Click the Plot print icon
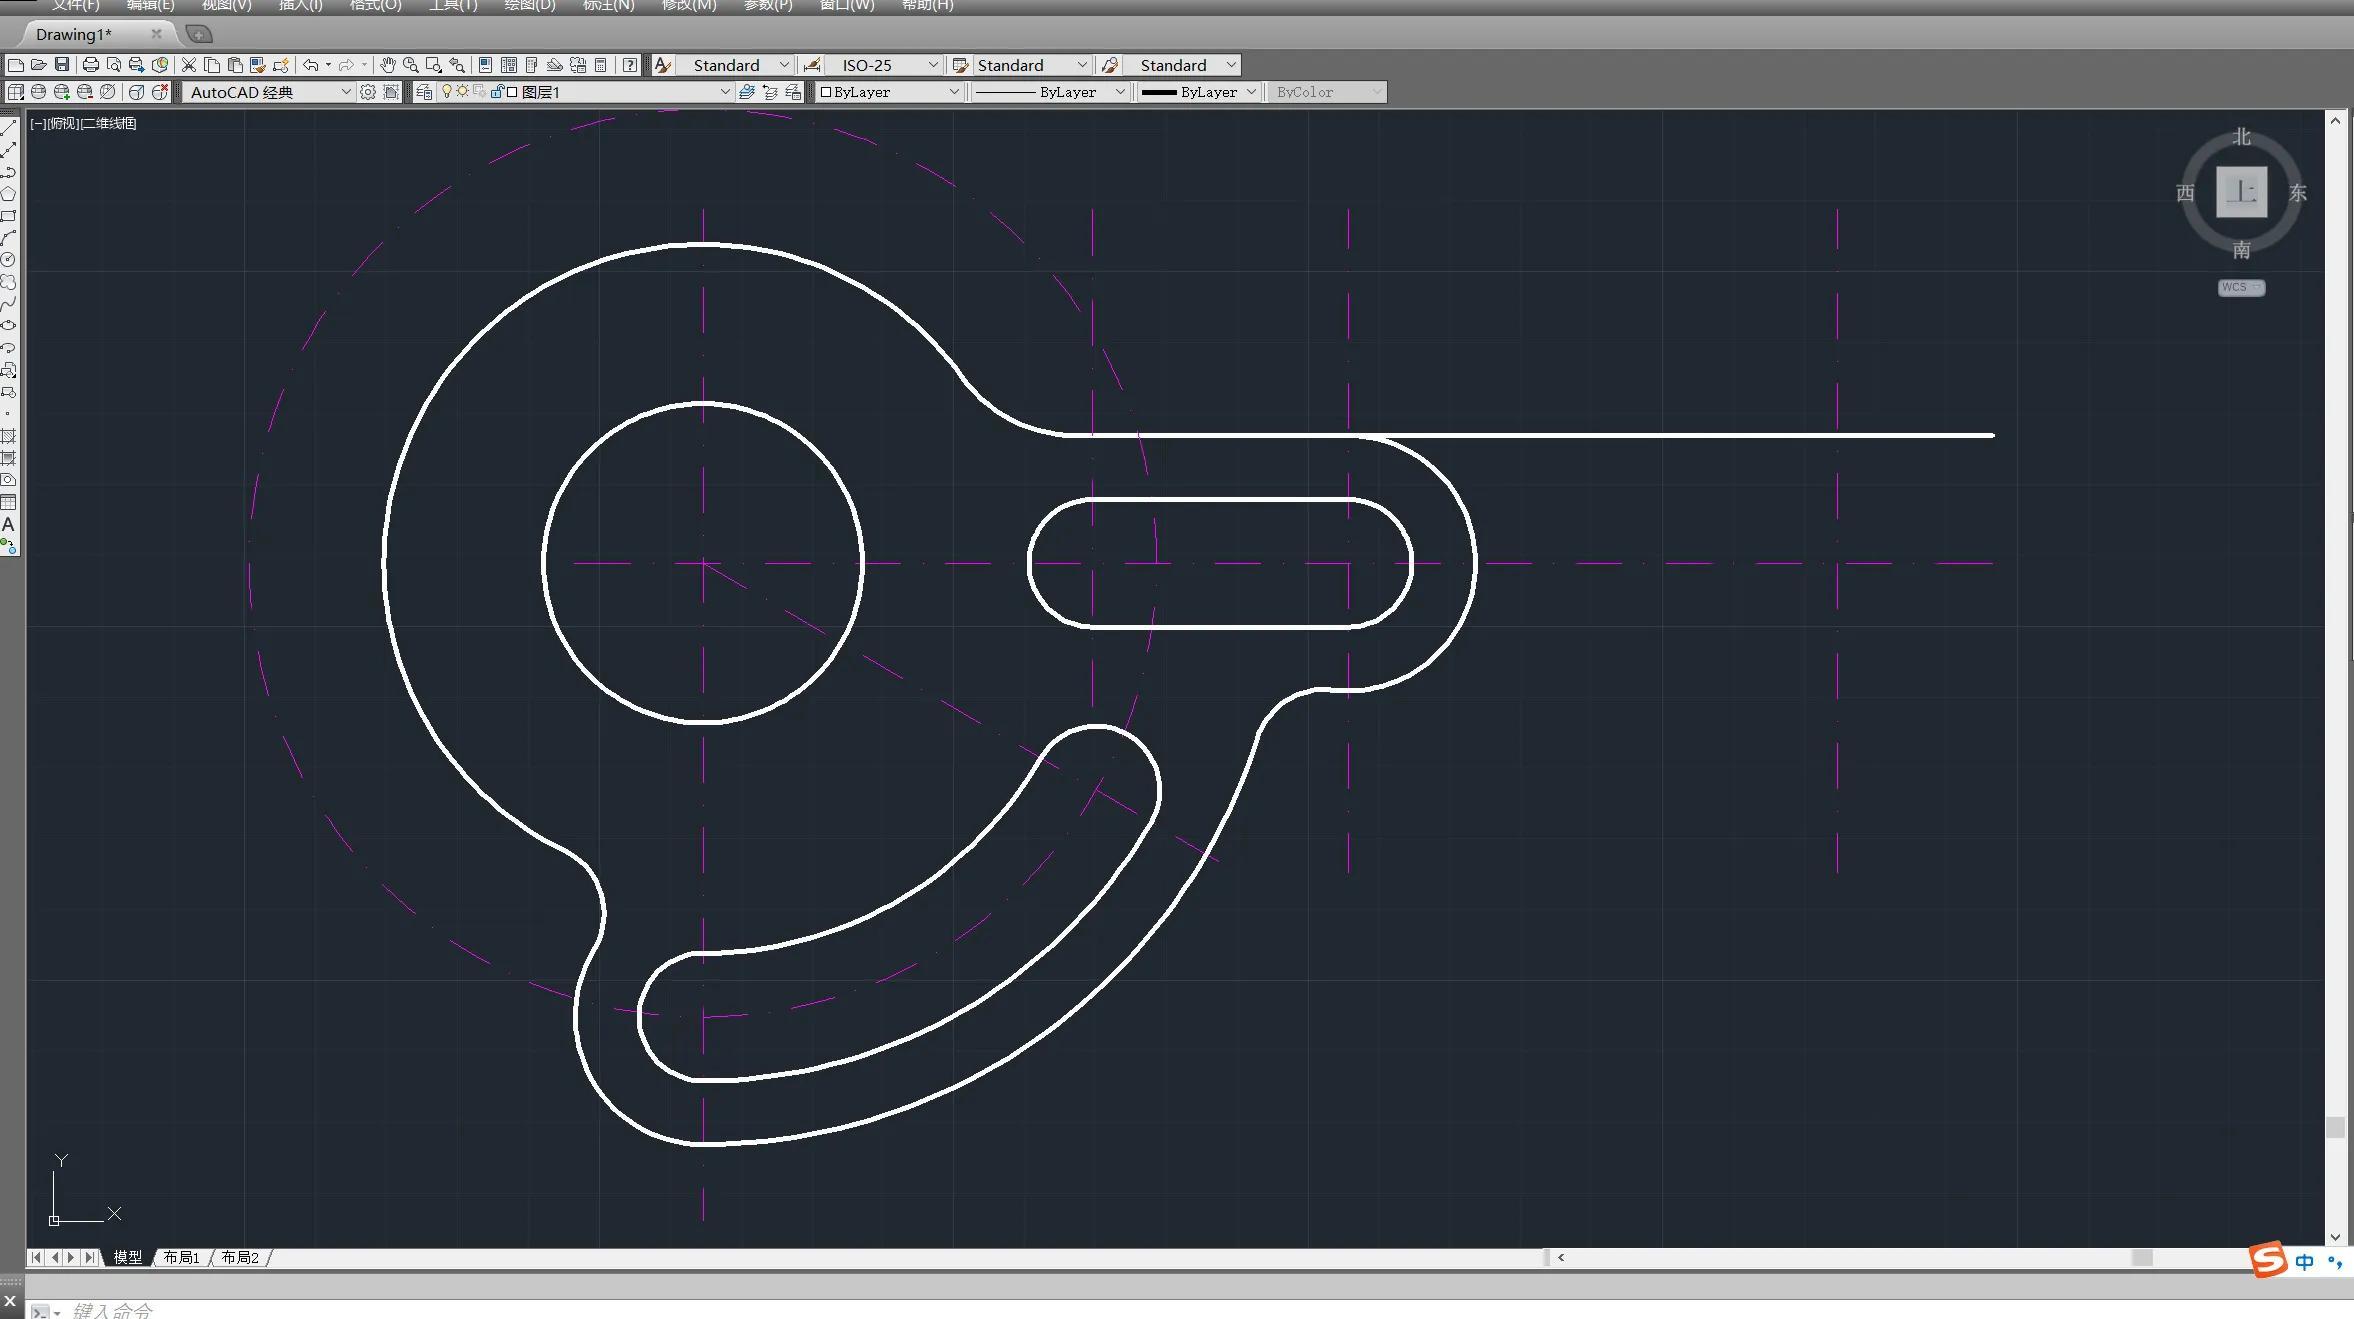2354x1319 pixels. pyautogui.click(x=90, y=65)
